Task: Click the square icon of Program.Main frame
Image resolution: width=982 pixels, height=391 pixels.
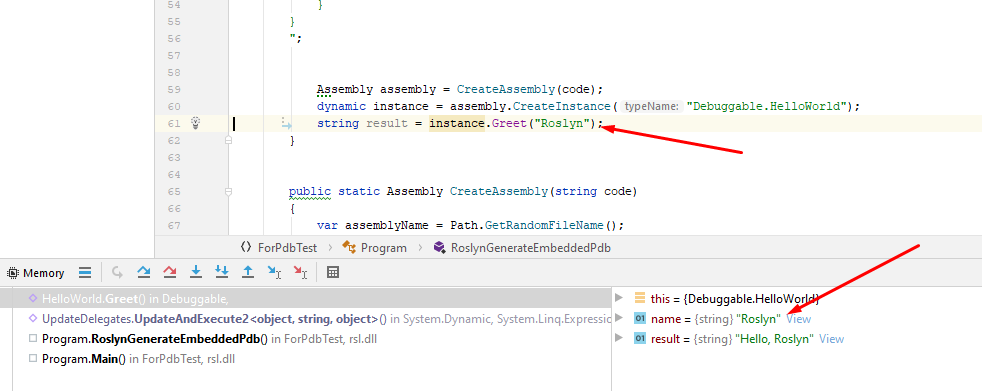Action: [33, 359]
